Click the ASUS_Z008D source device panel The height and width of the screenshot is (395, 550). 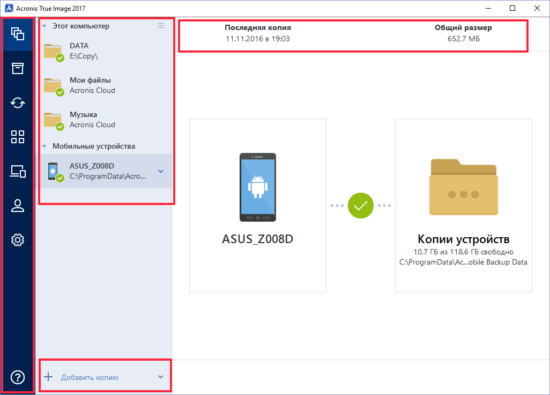point(258,205)
